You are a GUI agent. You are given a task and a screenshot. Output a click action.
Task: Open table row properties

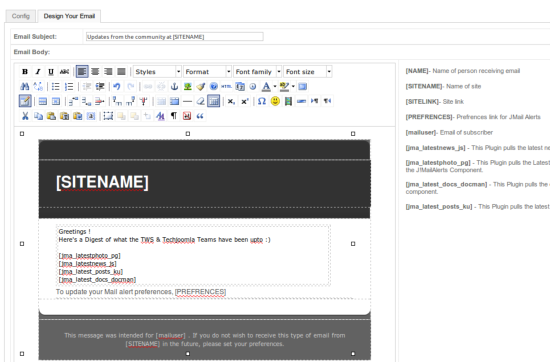tap(42, 101)
